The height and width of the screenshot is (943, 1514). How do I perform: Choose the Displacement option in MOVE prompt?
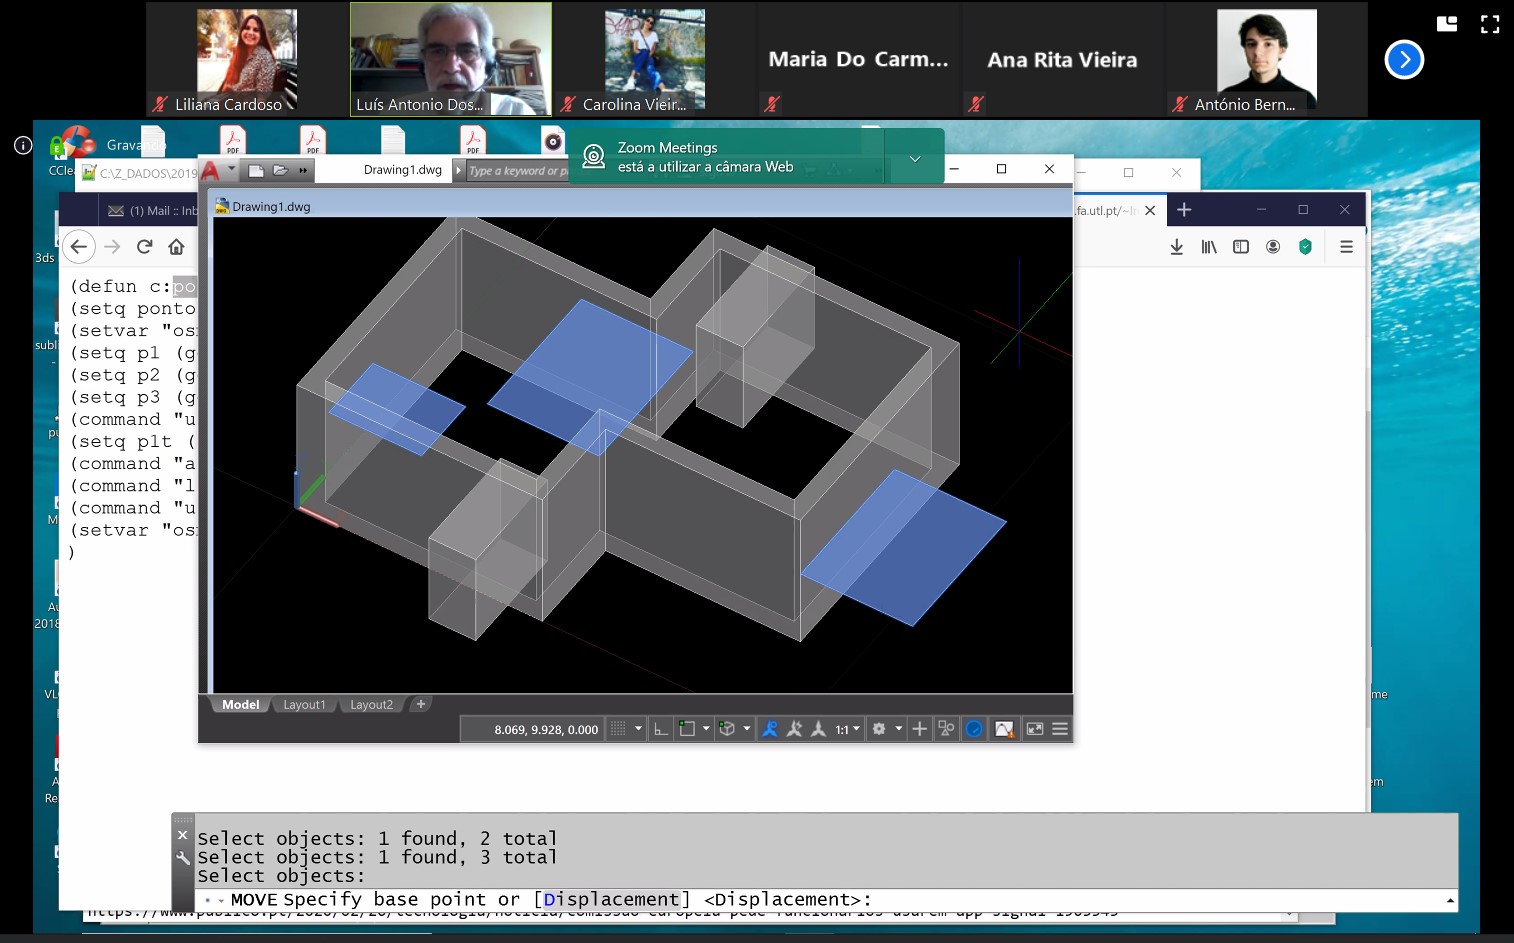point(611,900)
